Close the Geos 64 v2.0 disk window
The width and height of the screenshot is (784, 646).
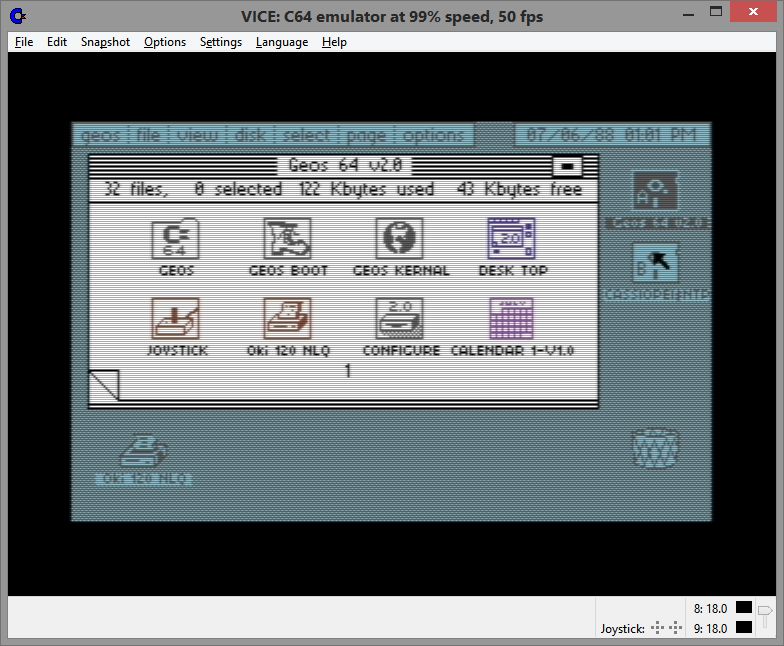point(567,166)
